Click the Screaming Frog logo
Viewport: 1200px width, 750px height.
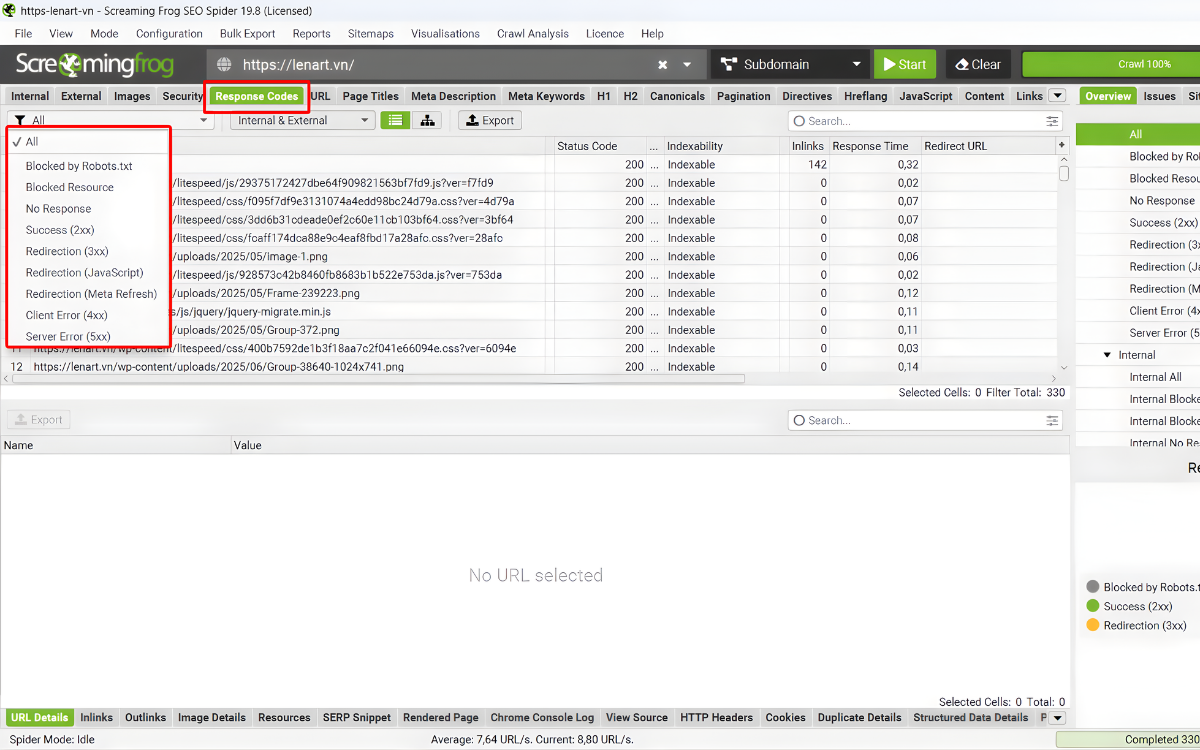coord(95,65)
